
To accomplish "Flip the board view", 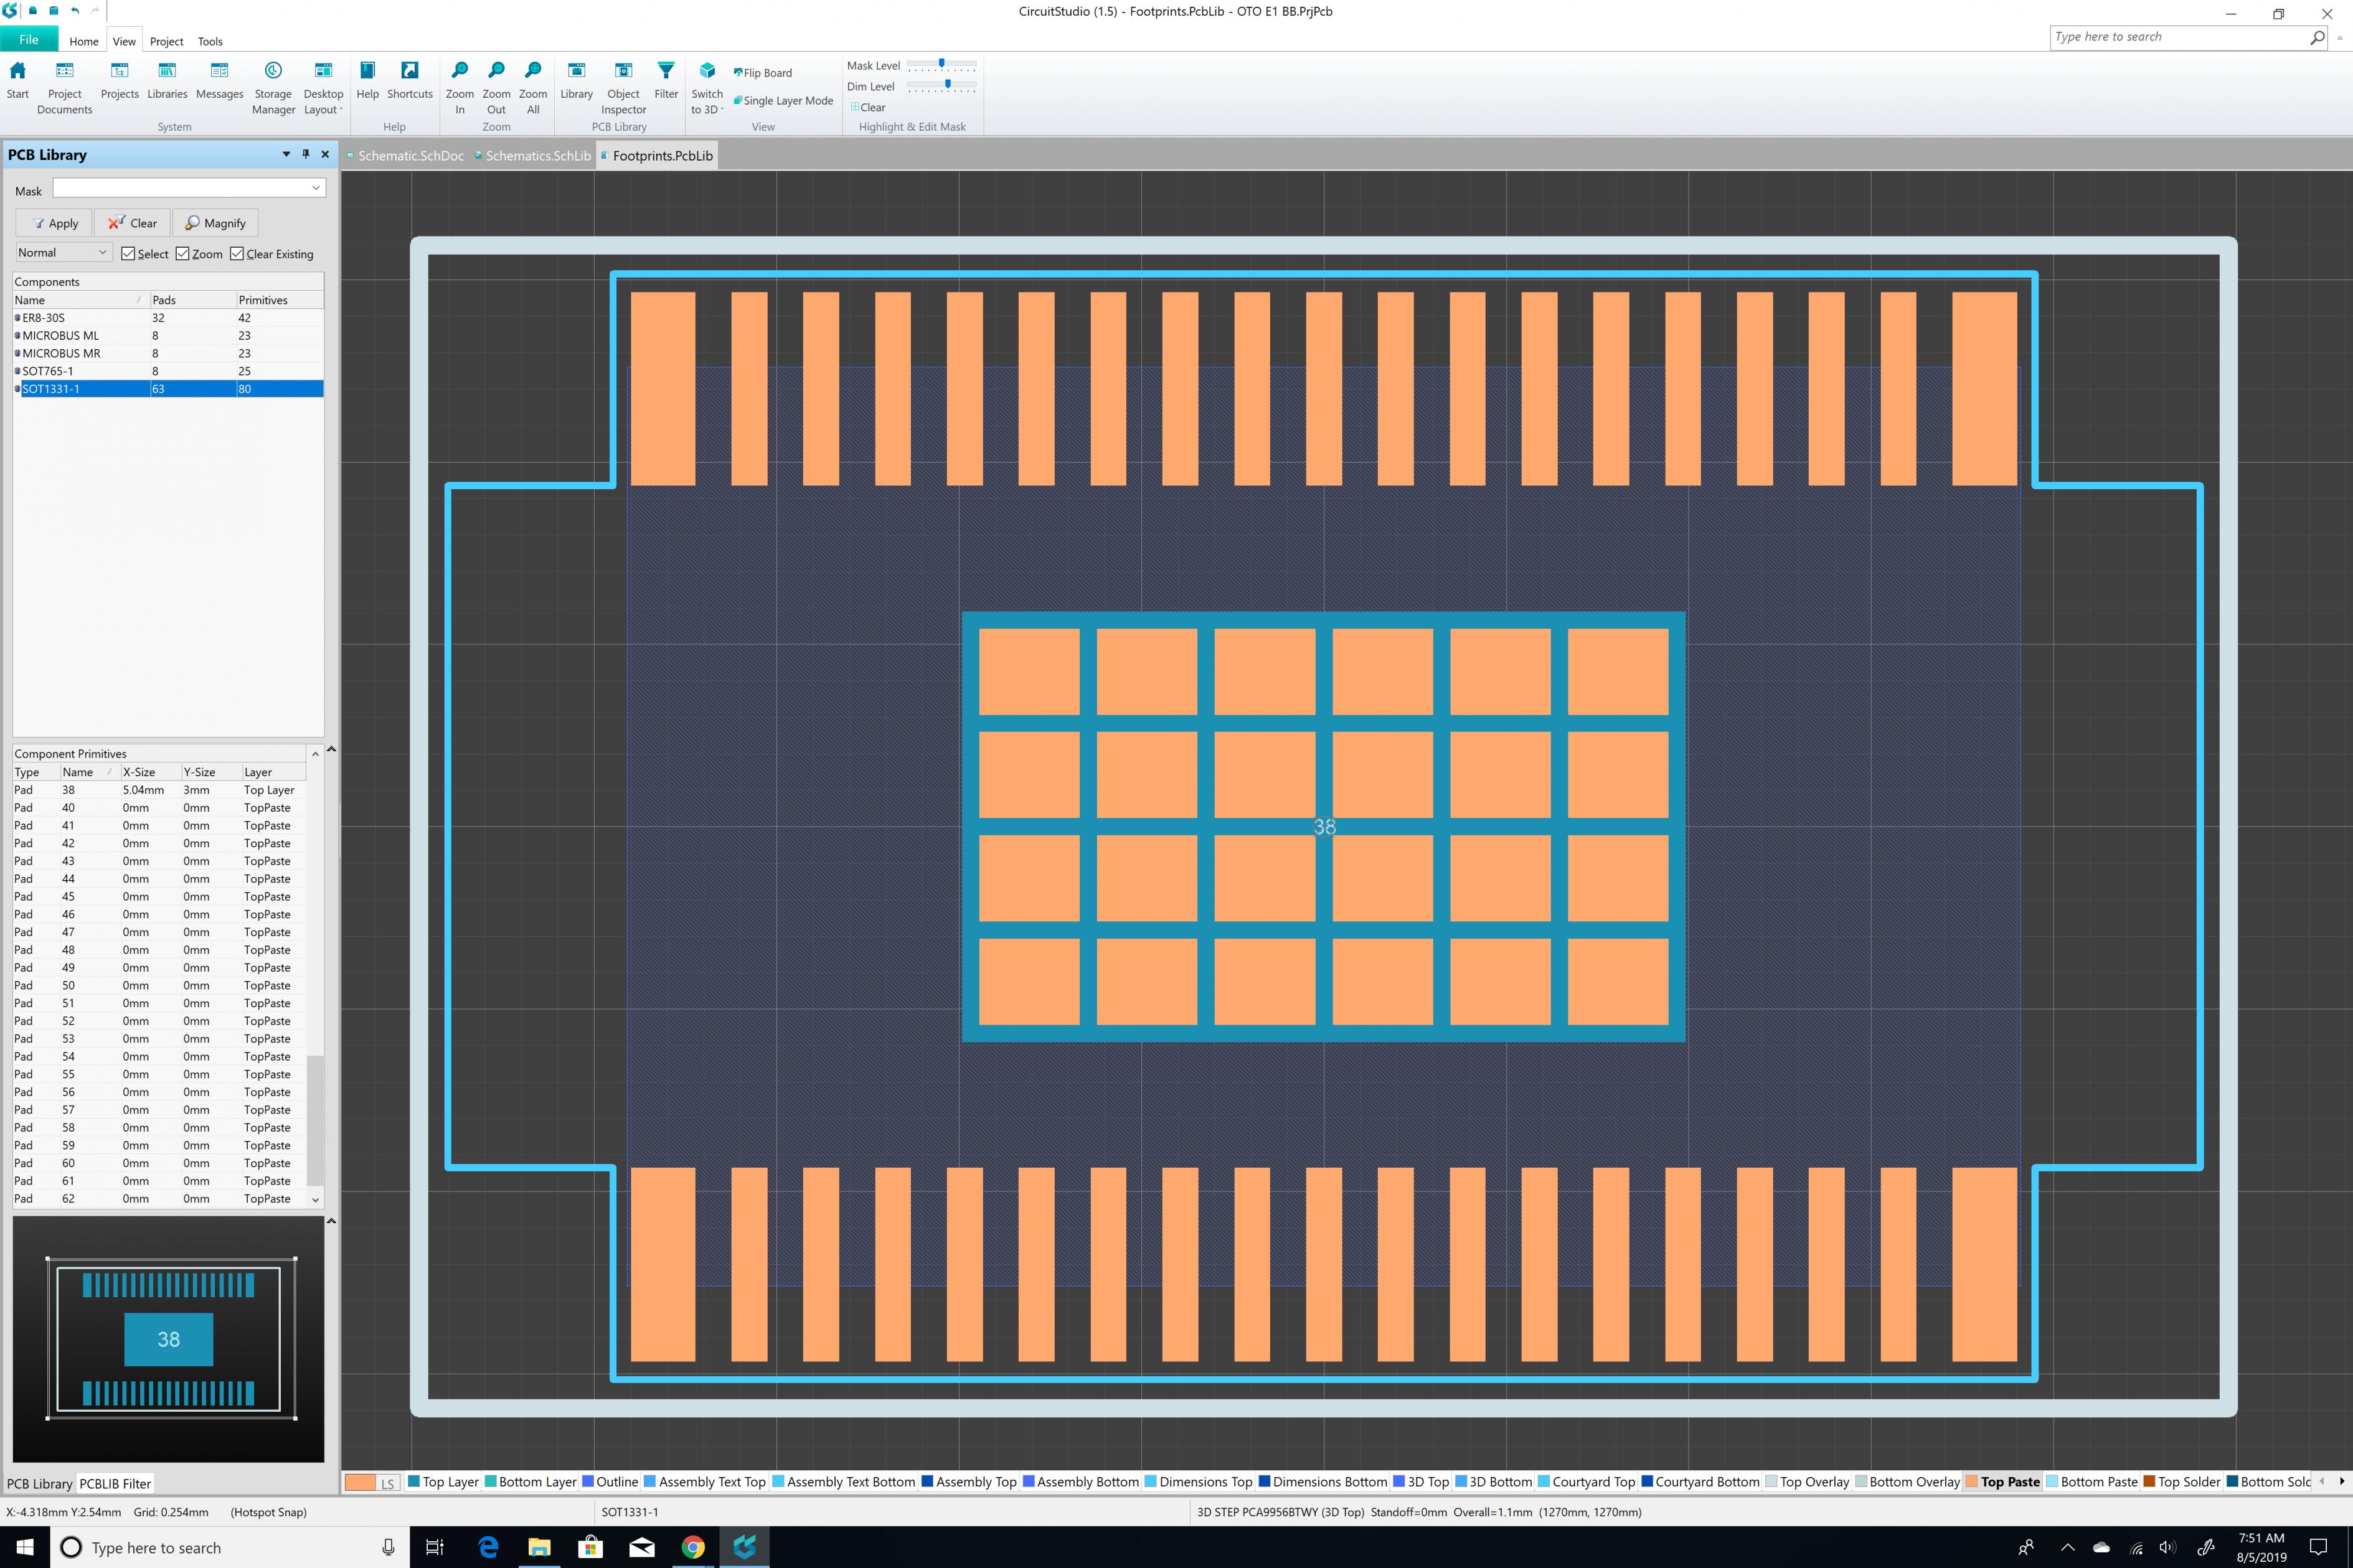I will click(763, 73).
